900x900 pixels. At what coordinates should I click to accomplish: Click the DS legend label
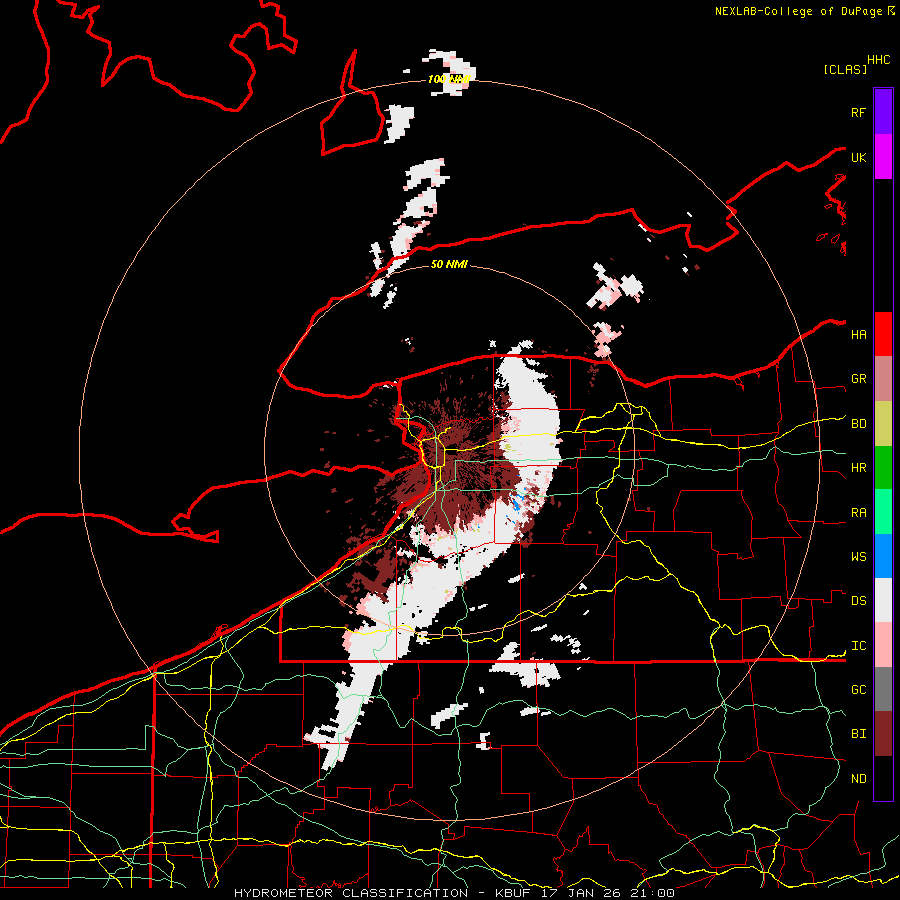pyautogui.click(x=858, y=601)
